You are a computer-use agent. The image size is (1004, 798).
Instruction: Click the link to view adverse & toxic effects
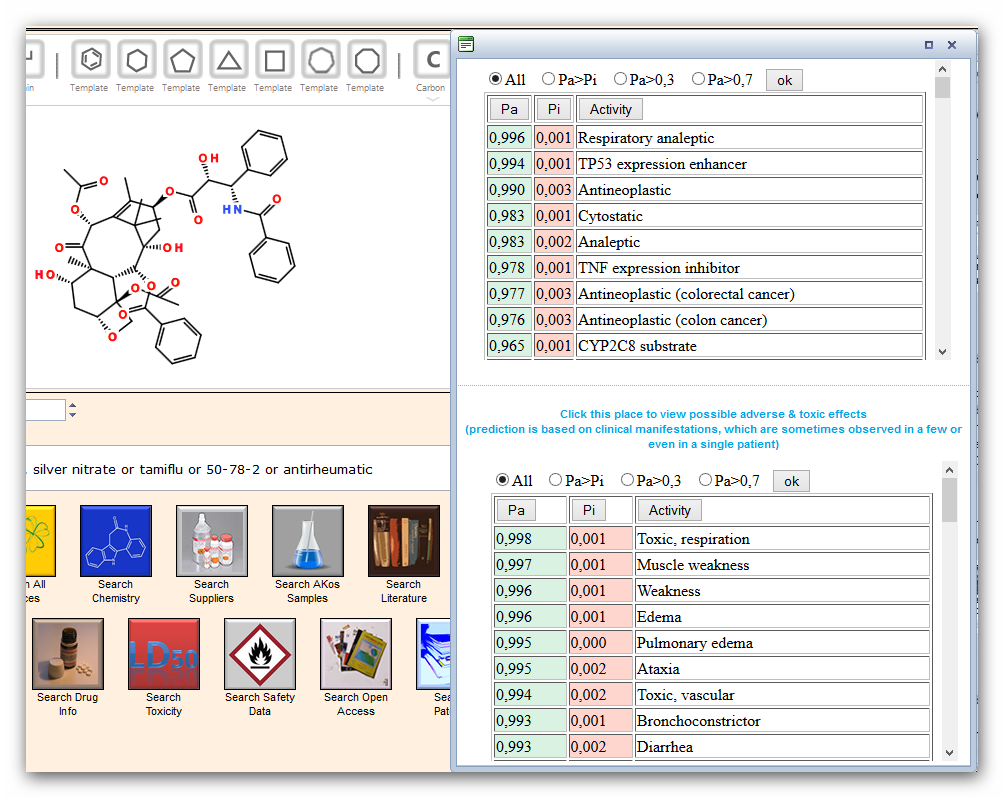coord(713,429)
